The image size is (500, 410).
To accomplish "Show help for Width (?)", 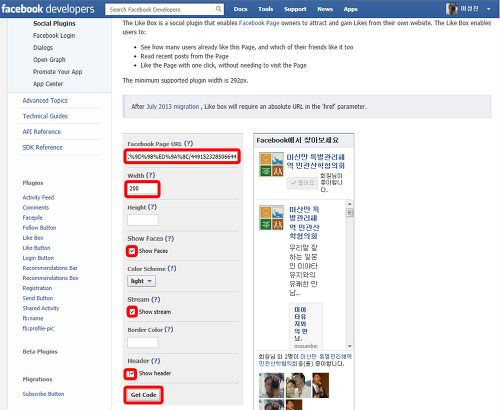I will (x=151, y=175).
